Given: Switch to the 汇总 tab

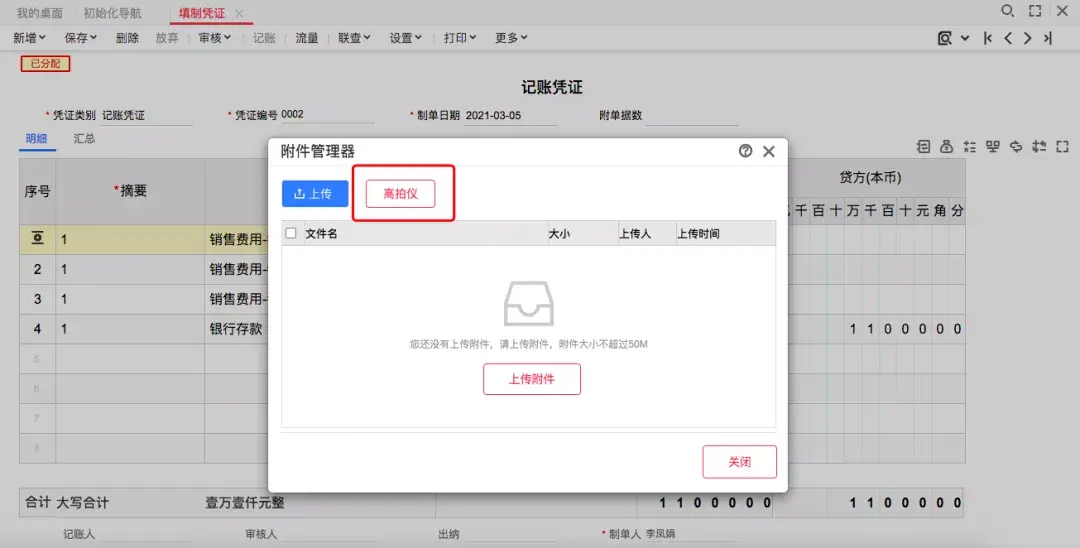Looking at the screenshot, I should [x=84, y=138].
